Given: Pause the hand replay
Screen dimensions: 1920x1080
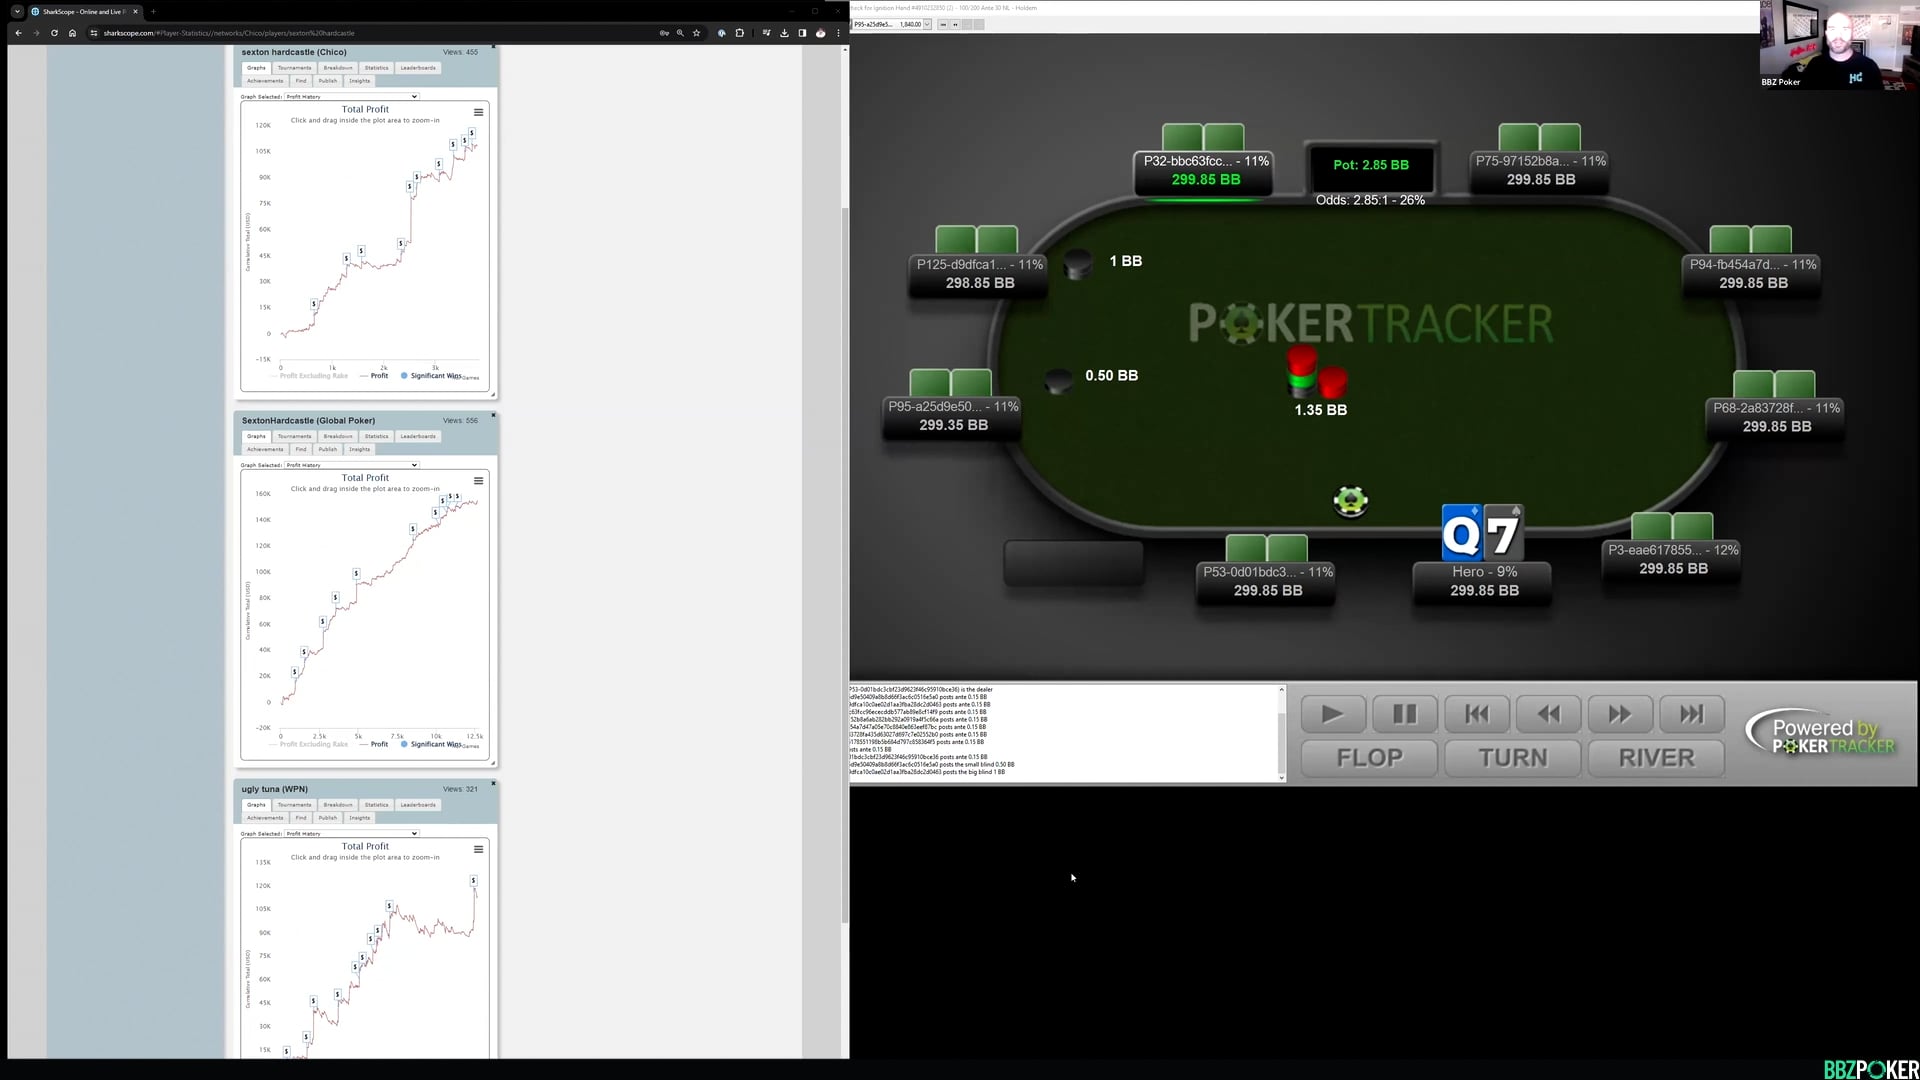Looking at the screenshot, I should click(x=1404, y=714).
